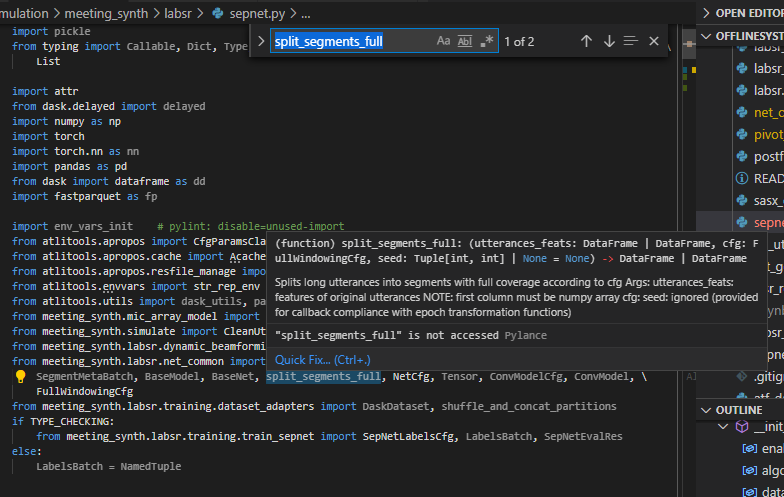Screen dimensions: 784x497
Task: Go to previous match arrow
Action: [x=586, y=41]
